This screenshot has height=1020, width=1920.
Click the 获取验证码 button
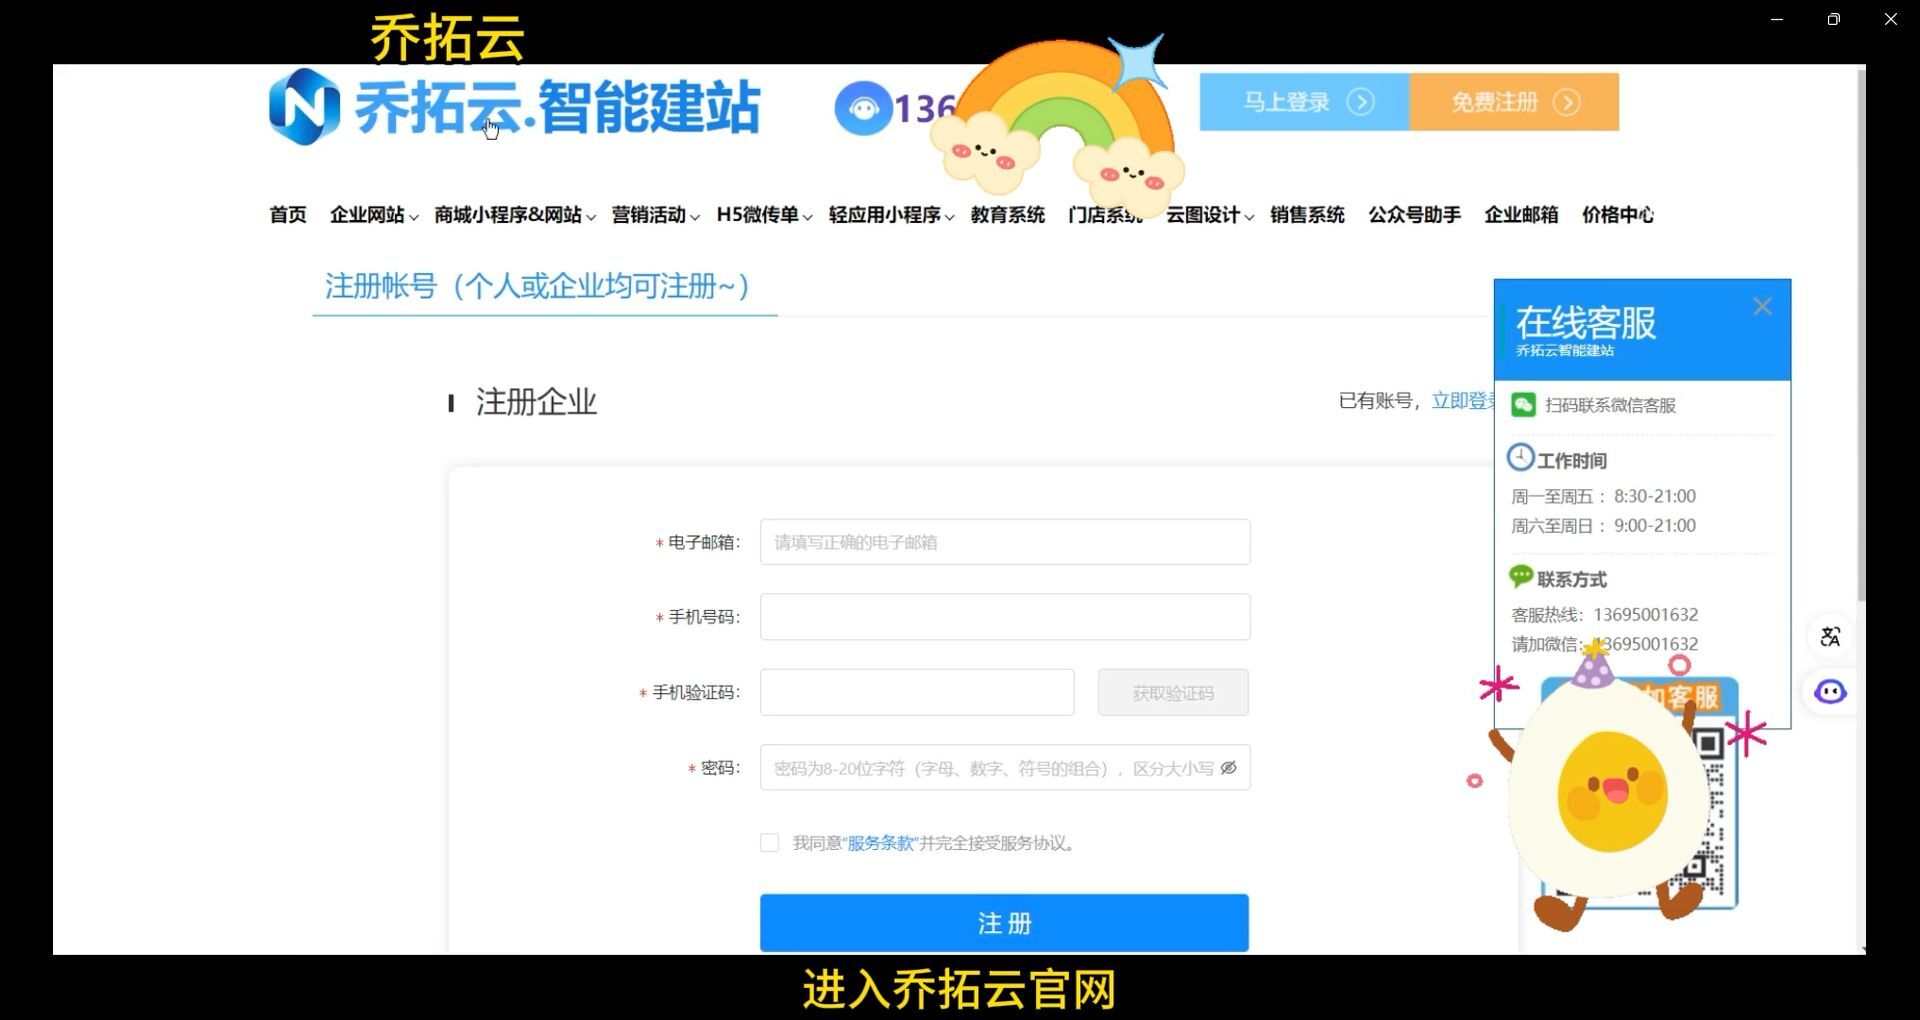(x=1173, y=692)
